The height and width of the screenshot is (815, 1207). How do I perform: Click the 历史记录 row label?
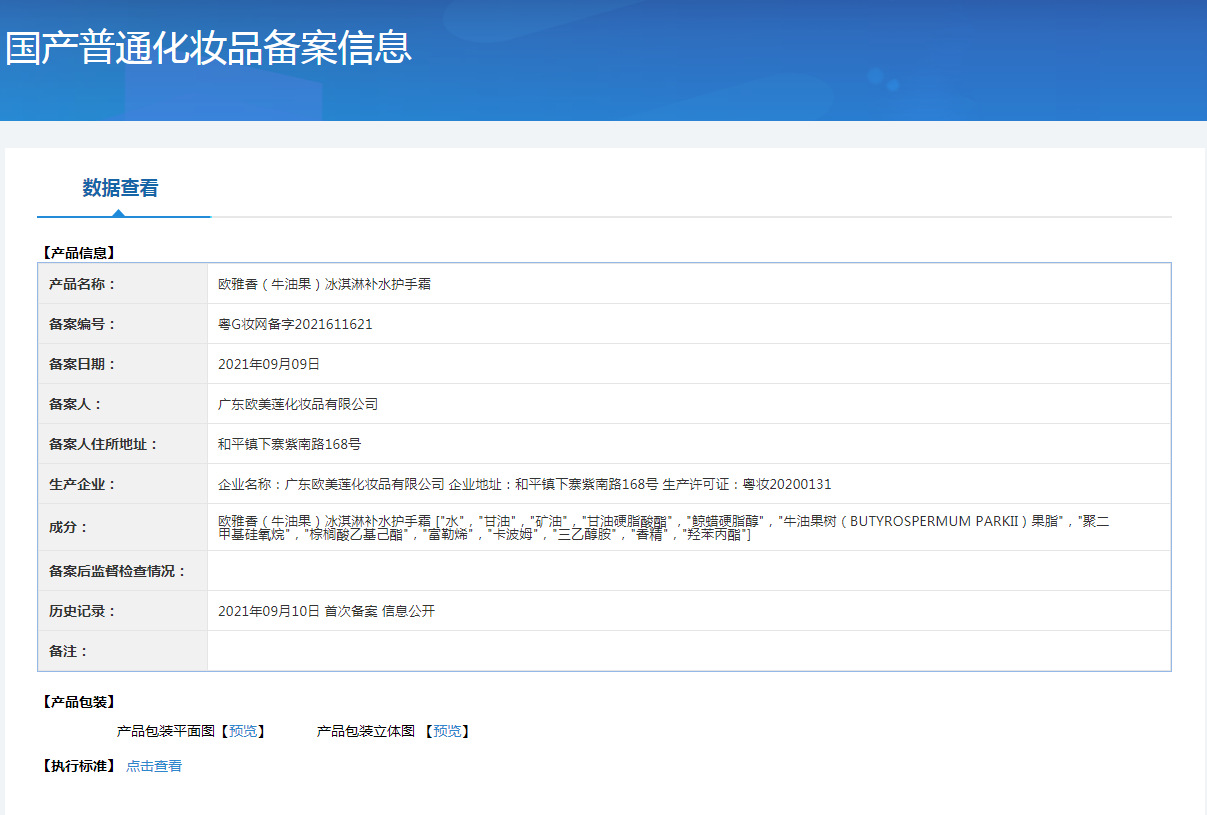click(83, 611)
